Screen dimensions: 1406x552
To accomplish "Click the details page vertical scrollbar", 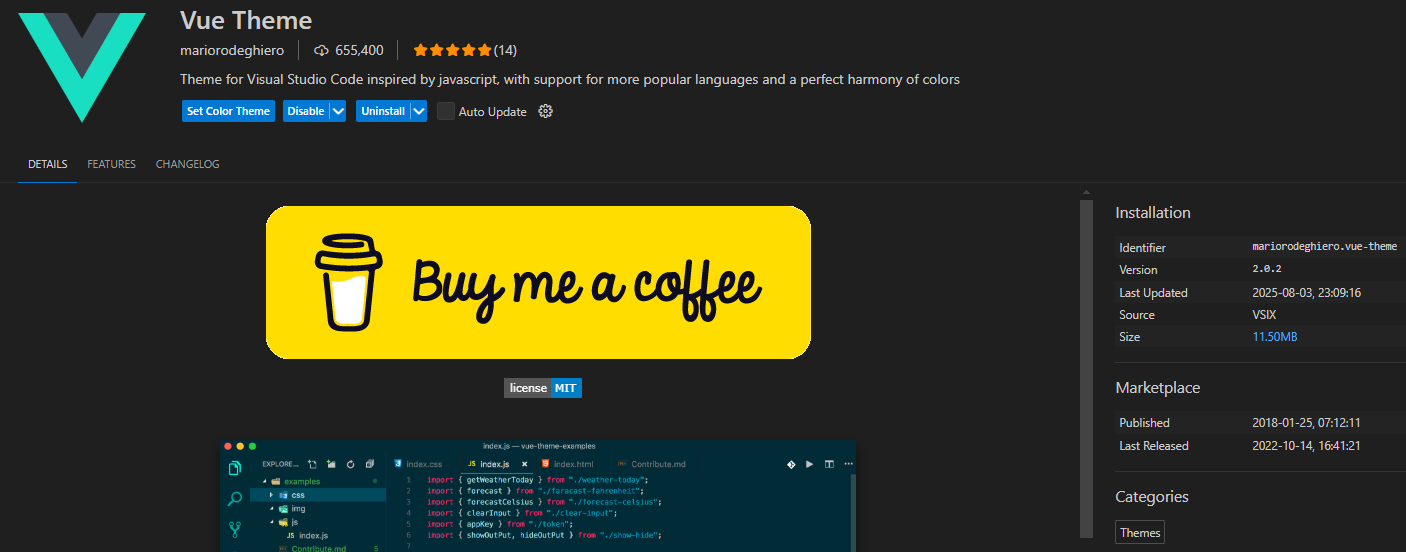I will [x=1086, y=368].
